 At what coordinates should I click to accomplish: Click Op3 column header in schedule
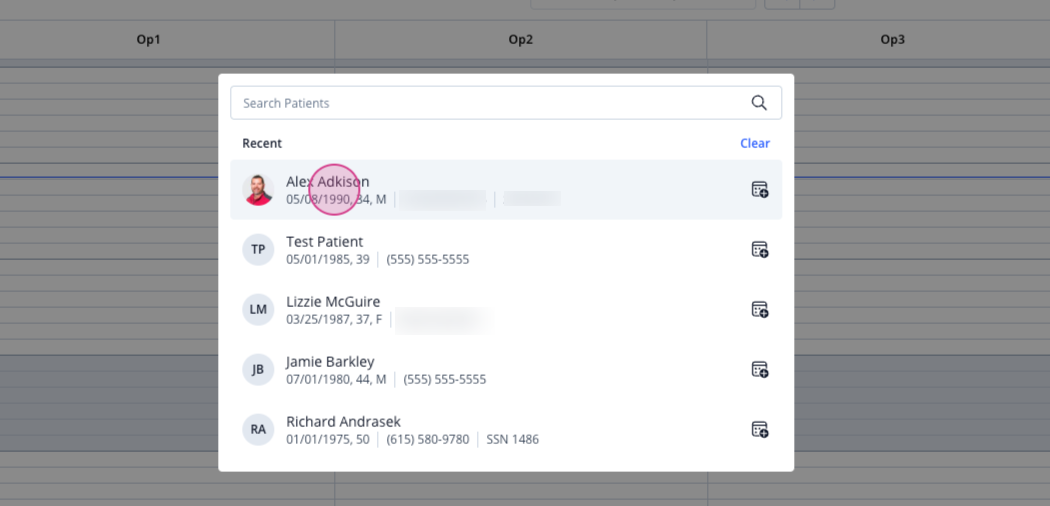point(893,39)
